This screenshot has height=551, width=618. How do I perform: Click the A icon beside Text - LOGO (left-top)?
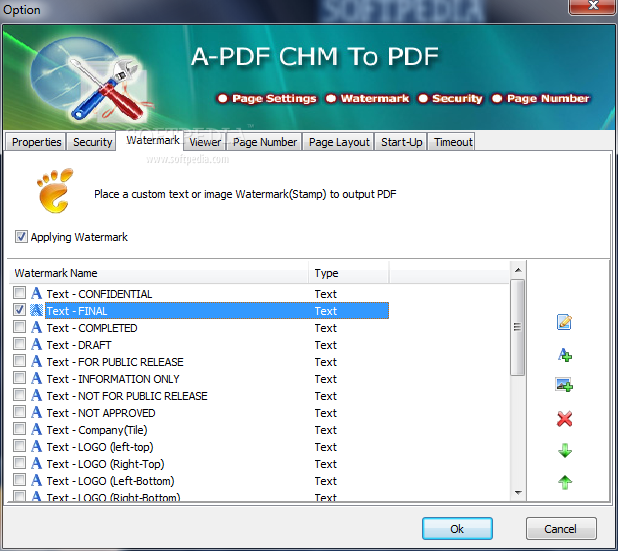pyautogui.click(x=36, y=446)
